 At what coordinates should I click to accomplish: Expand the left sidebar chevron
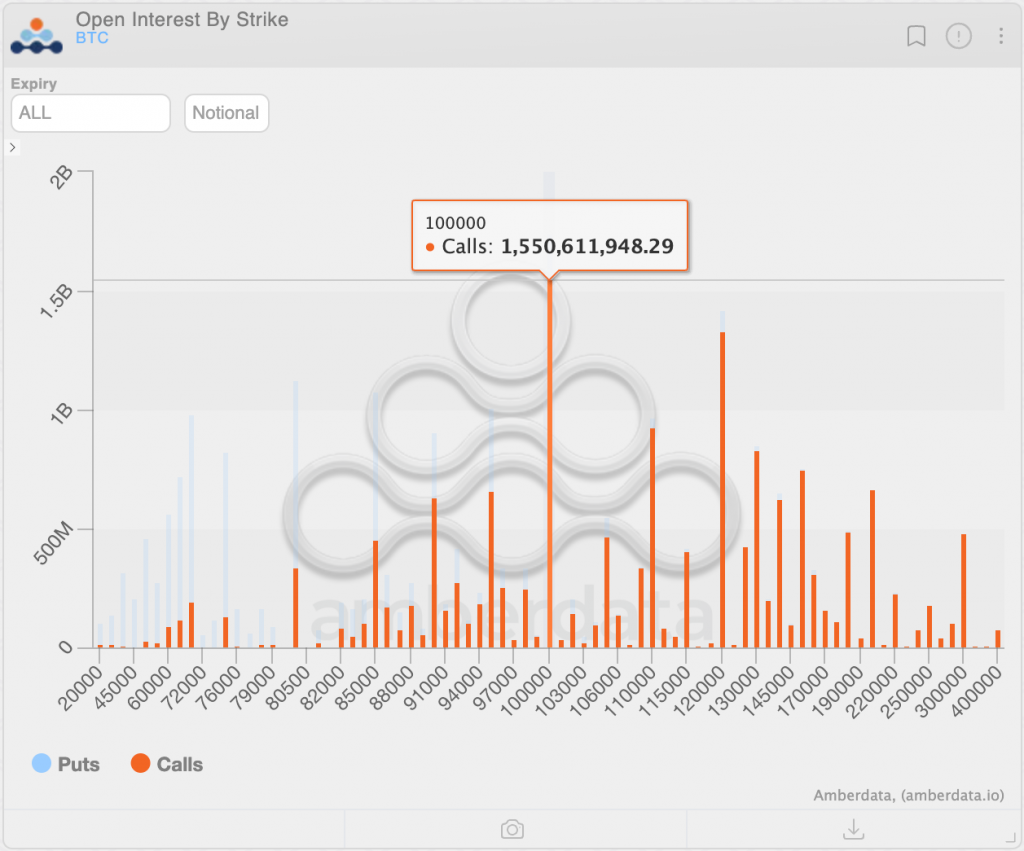[11, 146]
